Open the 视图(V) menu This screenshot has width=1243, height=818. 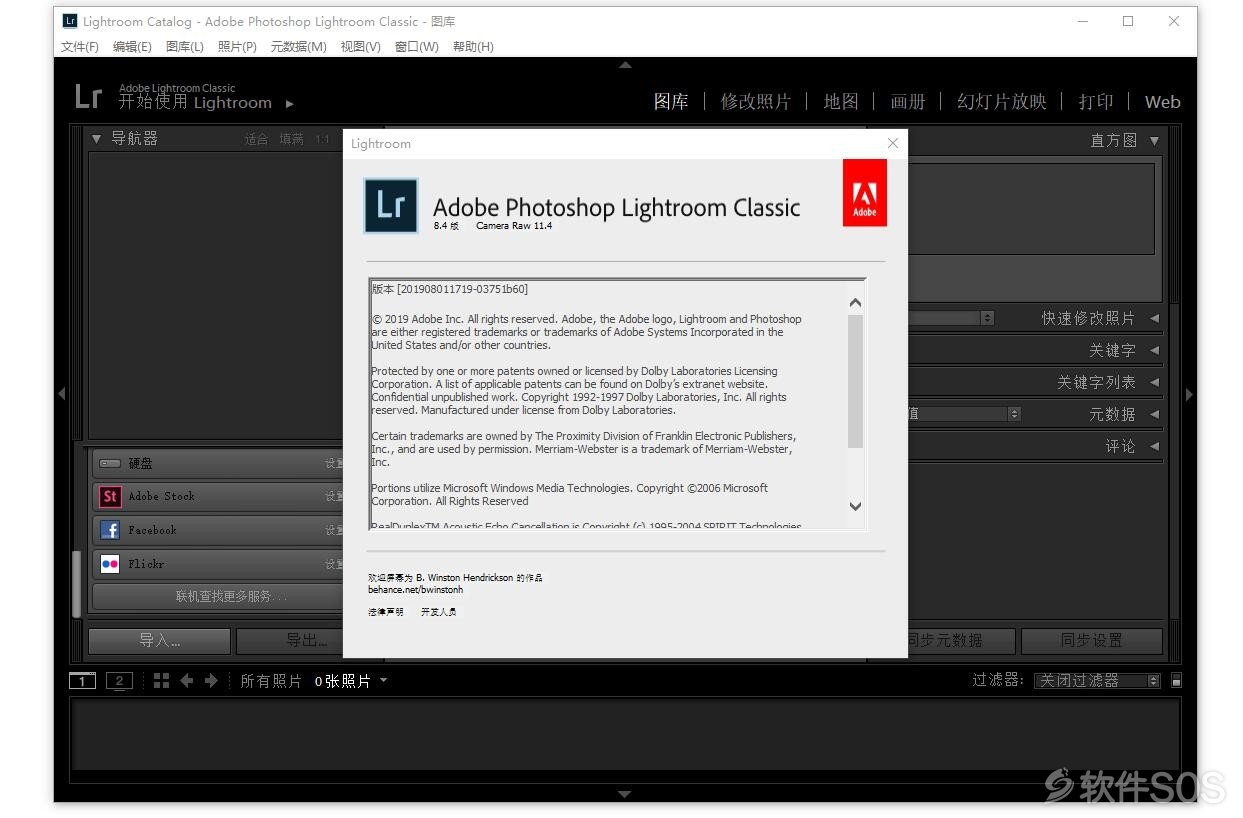click(360, 47)
